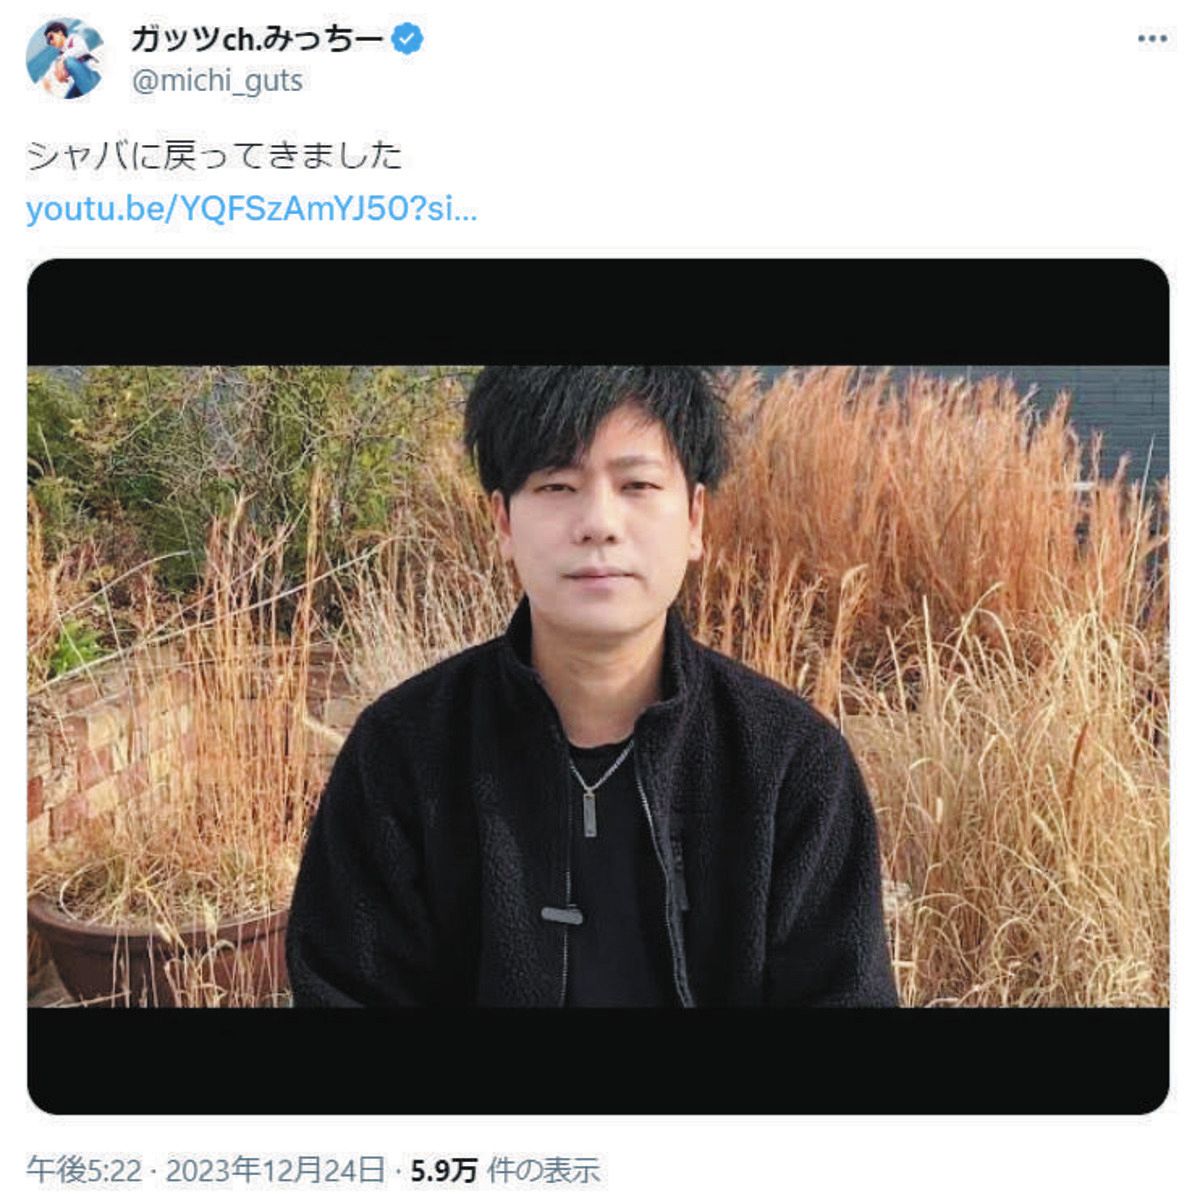The width and height of the screenshot is (1200, 1194).
Task: Click the 5.9万 view count
Action: [x=444, y=1169]
